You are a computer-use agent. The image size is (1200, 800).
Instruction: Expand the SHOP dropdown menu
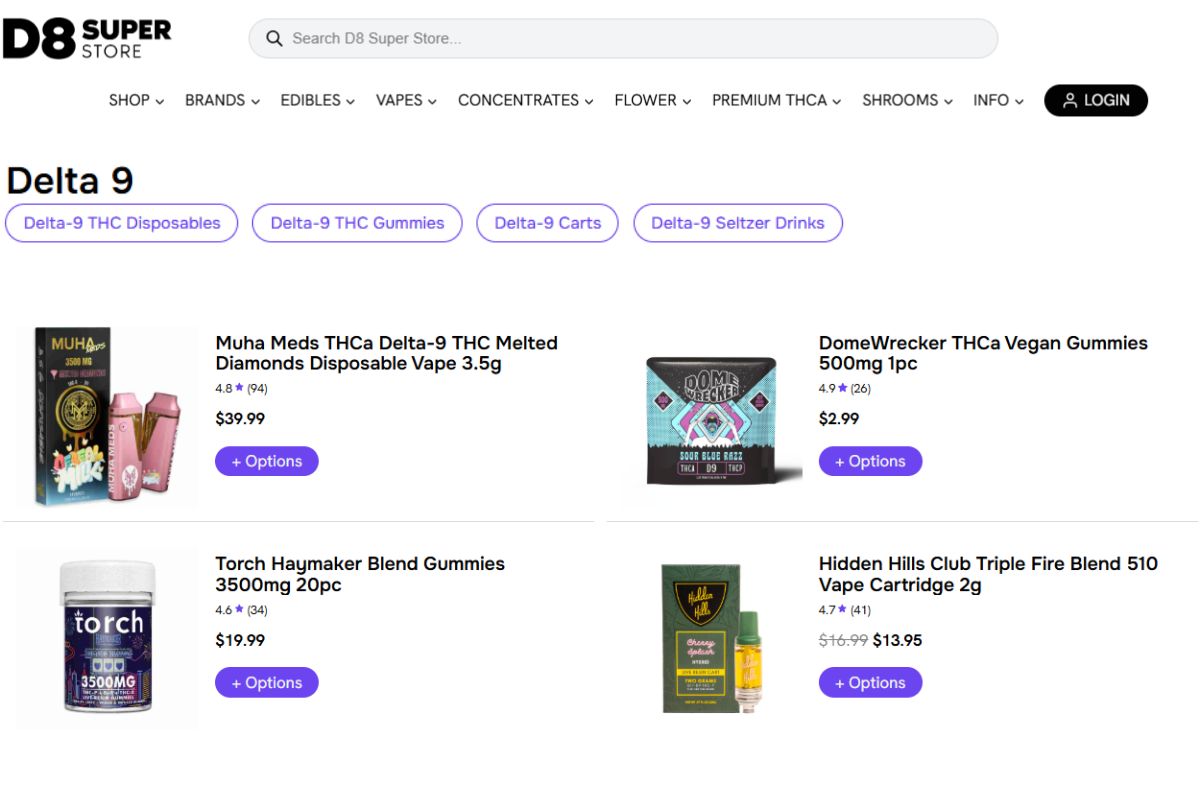pyautogui.click(x=136, y=100)
